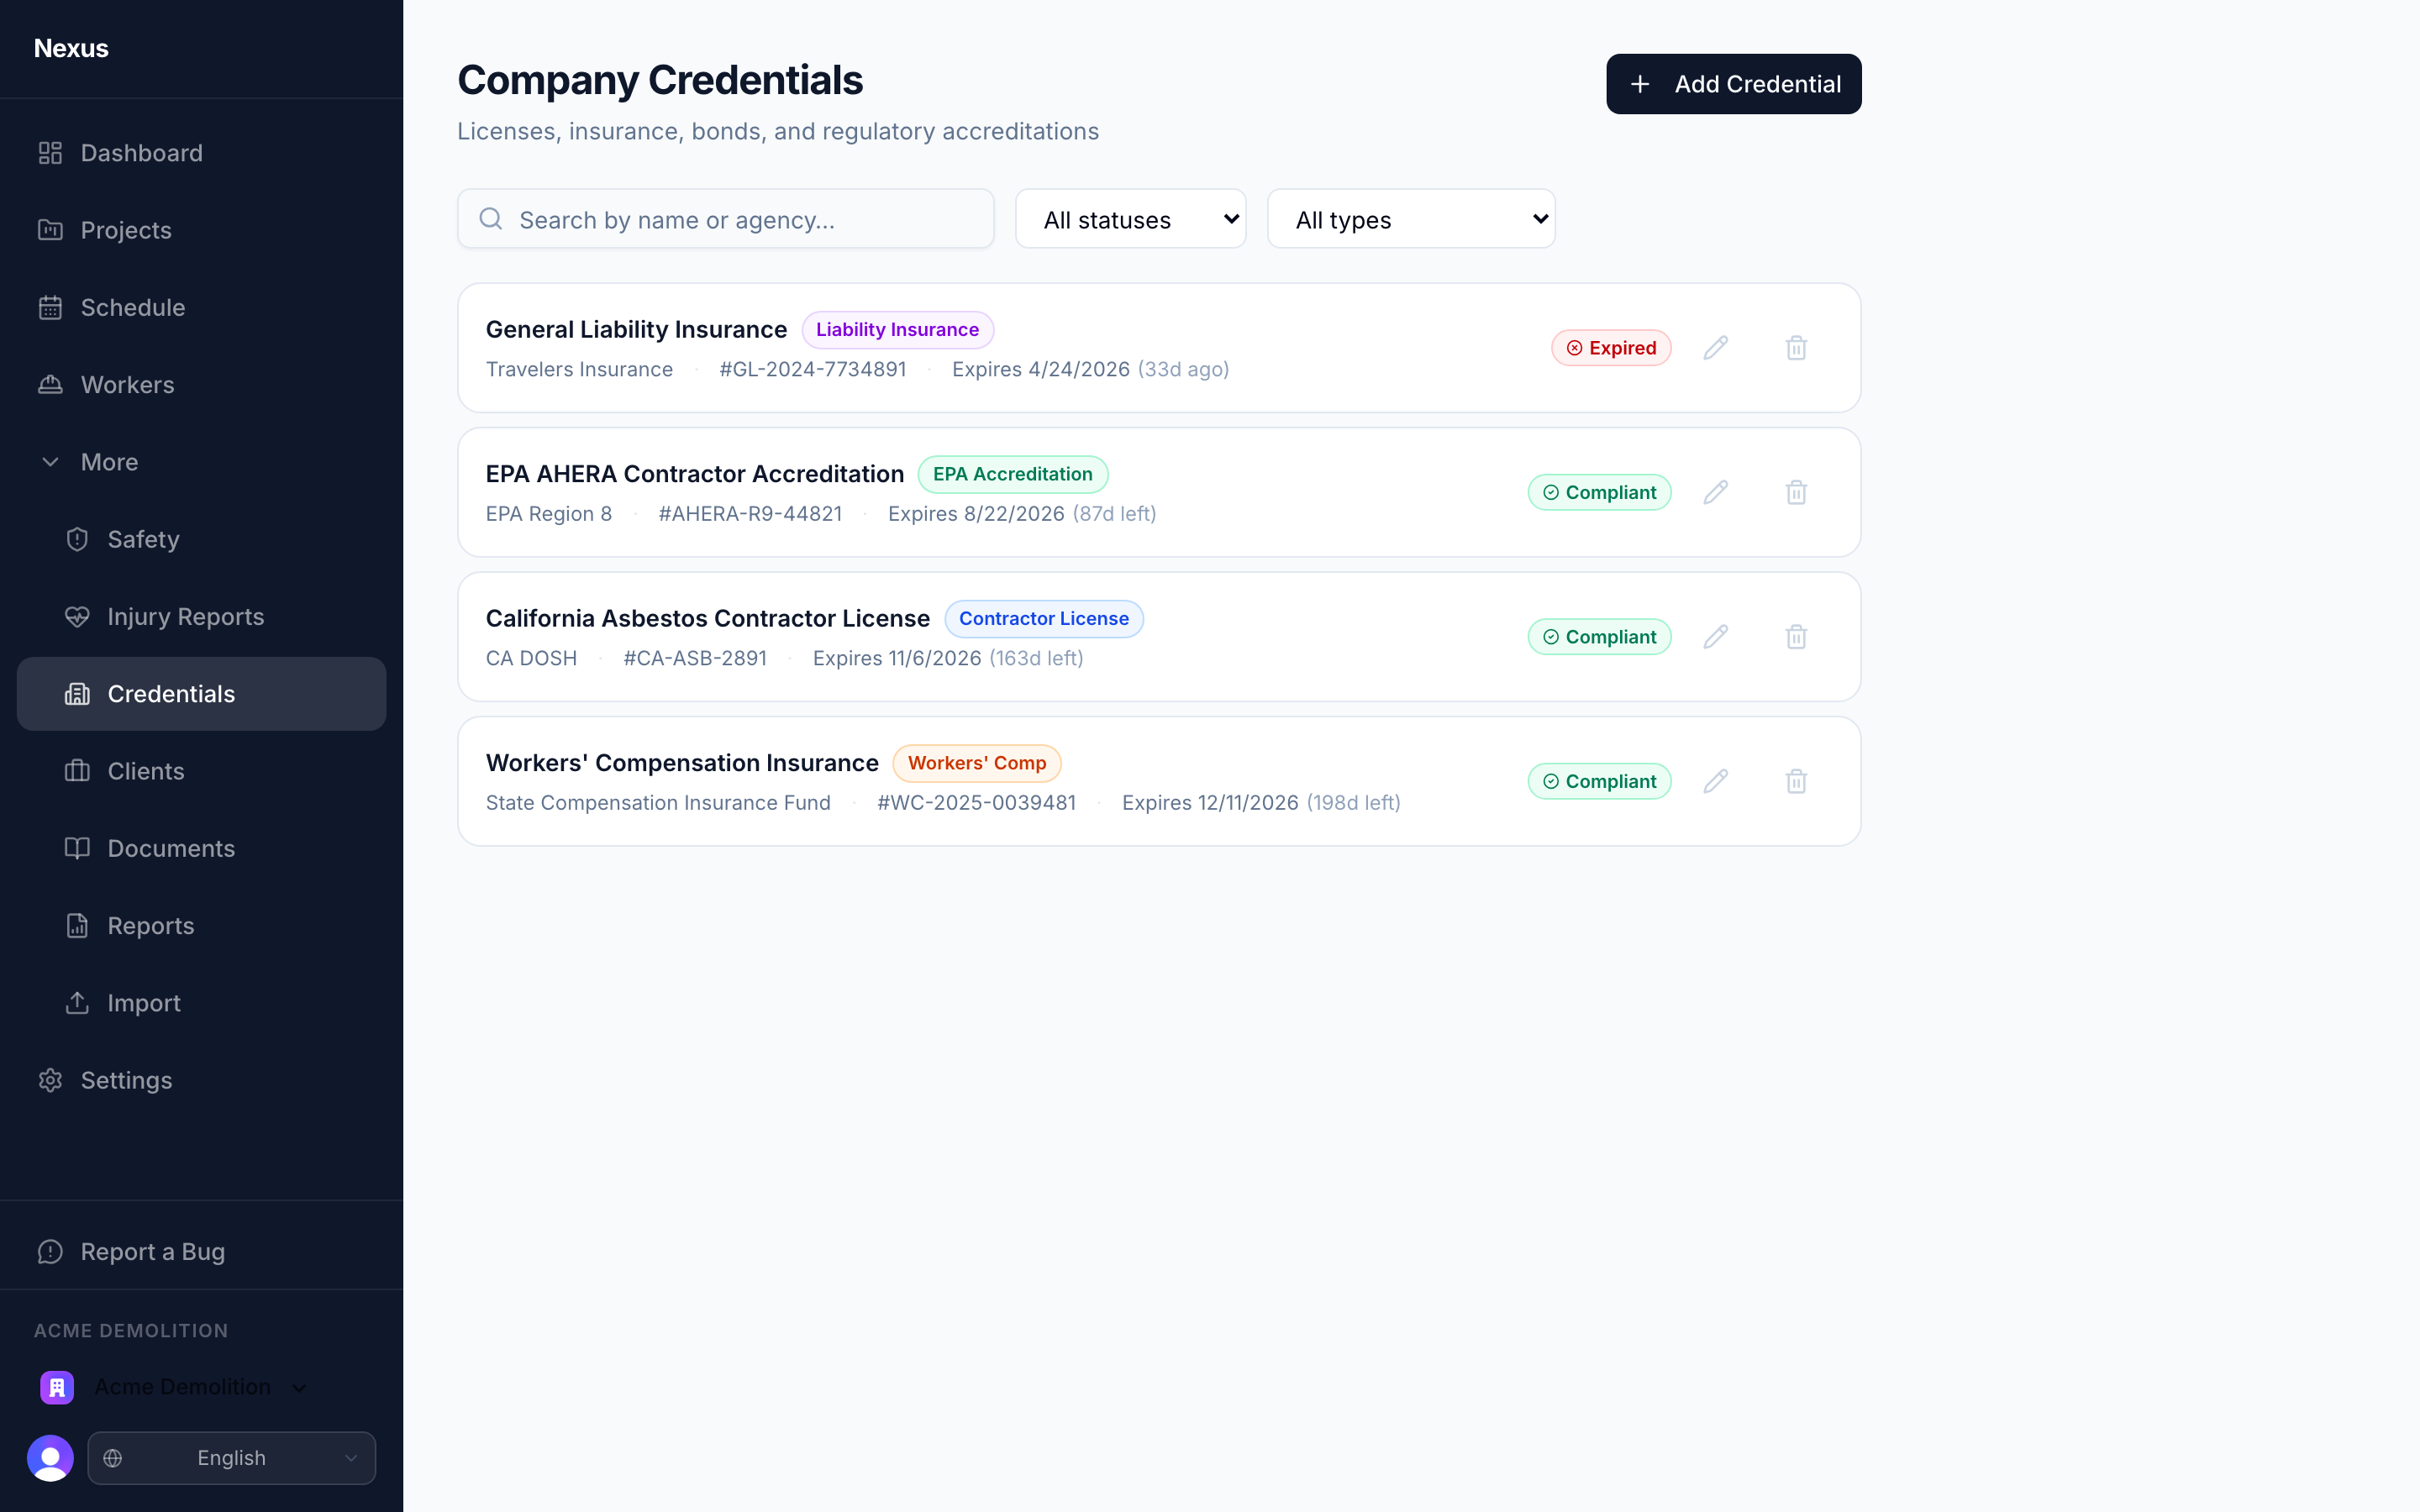Open Clients from sidebar
Screen dimensions: 2420x1512
[201, 771]
